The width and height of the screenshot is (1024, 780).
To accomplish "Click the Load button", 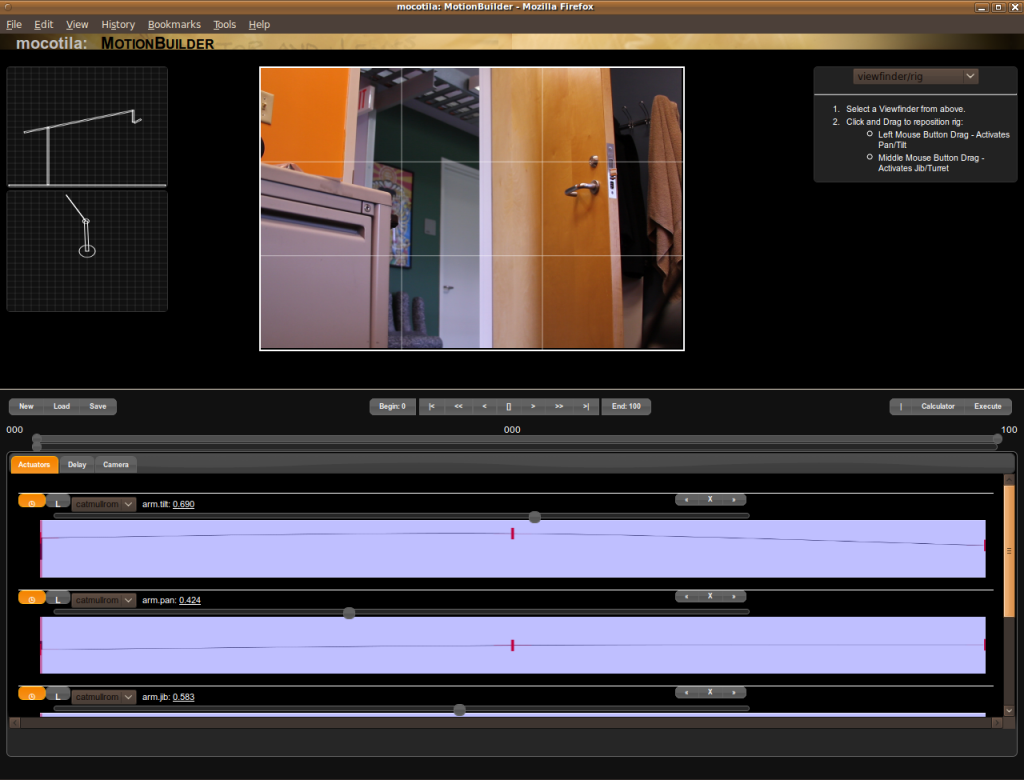I will click(x=61, y=406).
